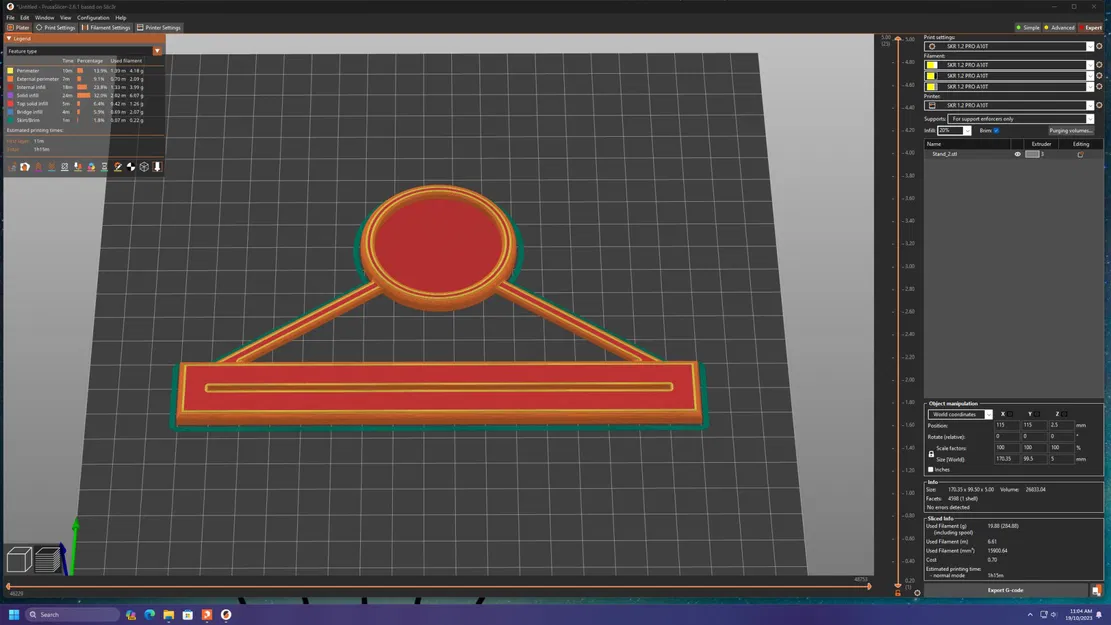This screenshot has height=625, width=1111.
Task: Toggle color changes icon in legend toolbar
Action: click(x=91, y=167)
